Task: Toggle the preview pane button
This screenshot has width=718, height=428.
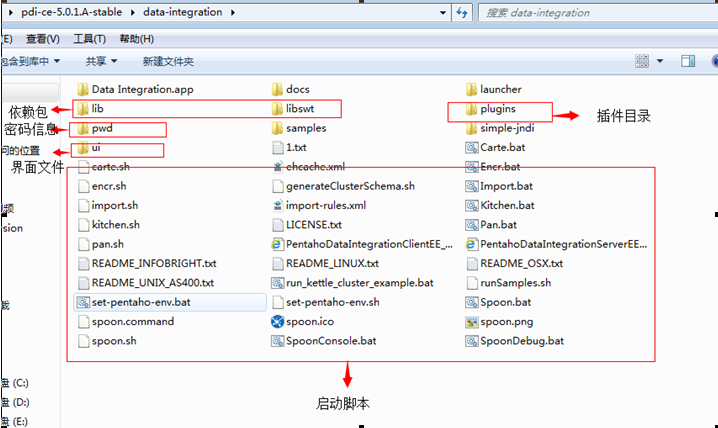Action: point(688,61)
